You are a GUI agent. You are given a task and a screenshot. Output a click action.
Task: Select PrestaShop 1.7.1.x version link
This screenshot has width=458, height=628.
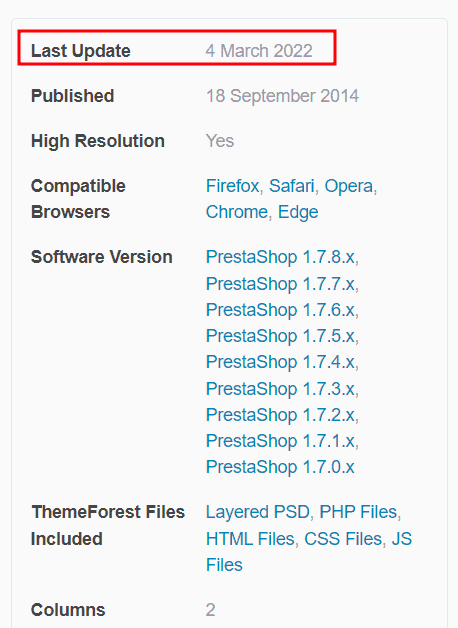pos(280,441)
